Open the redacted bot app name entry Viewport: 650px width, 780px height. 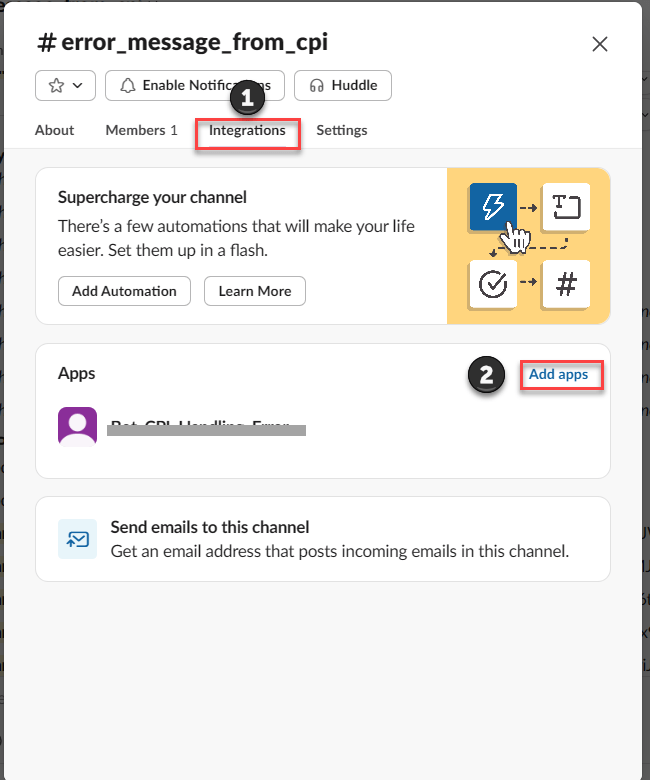pyautogui.click(x=205, y=428)
